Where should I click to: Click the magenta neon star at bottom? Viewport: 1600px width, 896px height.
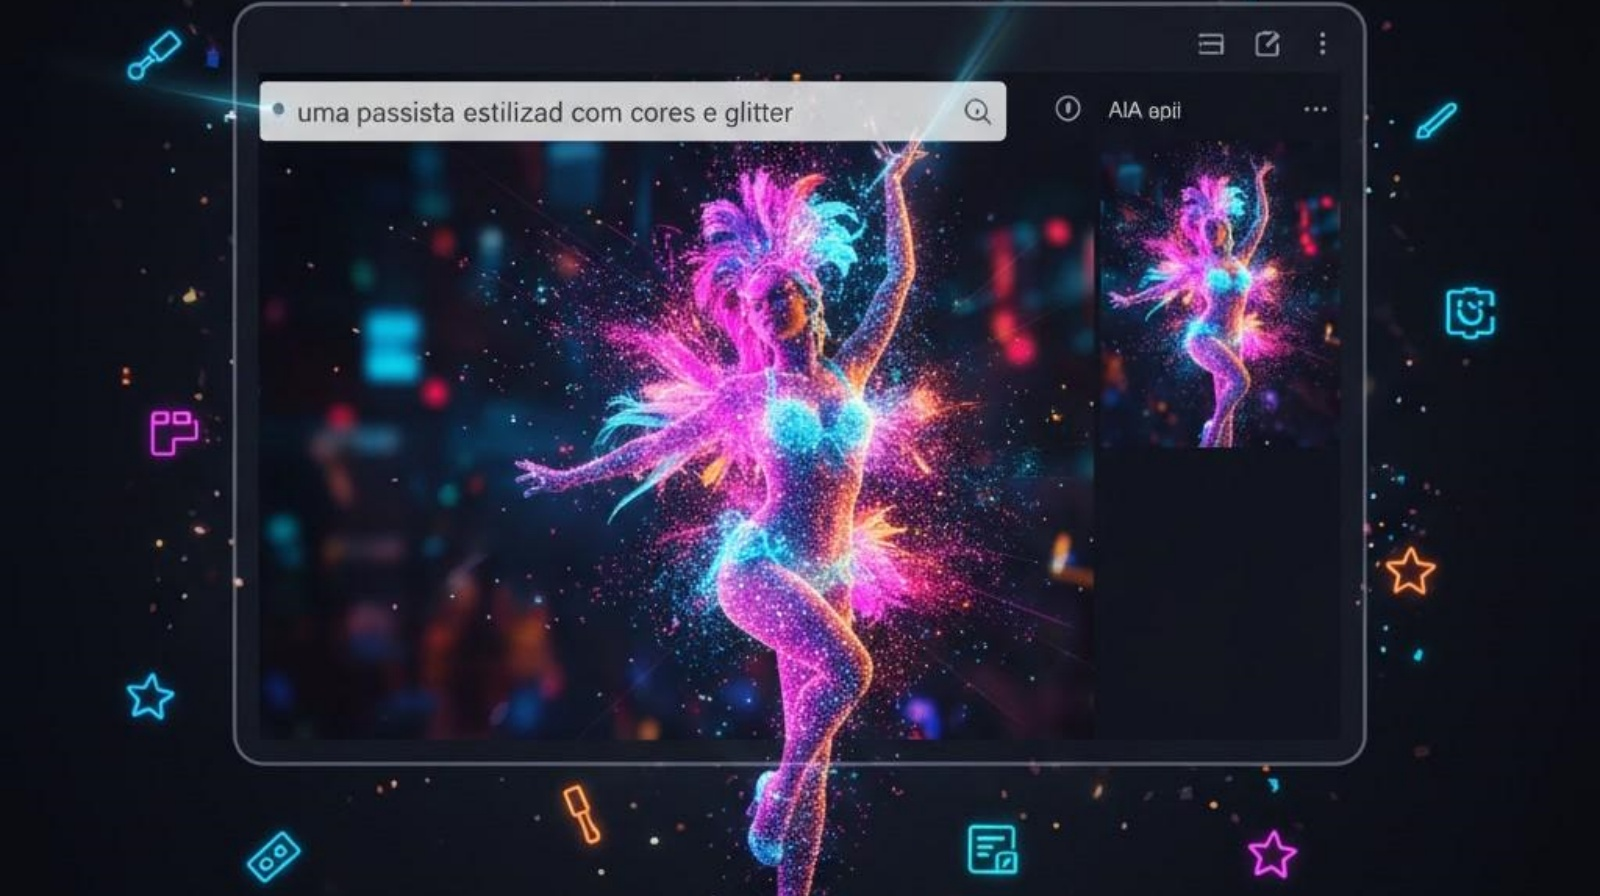click(1272, 854)
